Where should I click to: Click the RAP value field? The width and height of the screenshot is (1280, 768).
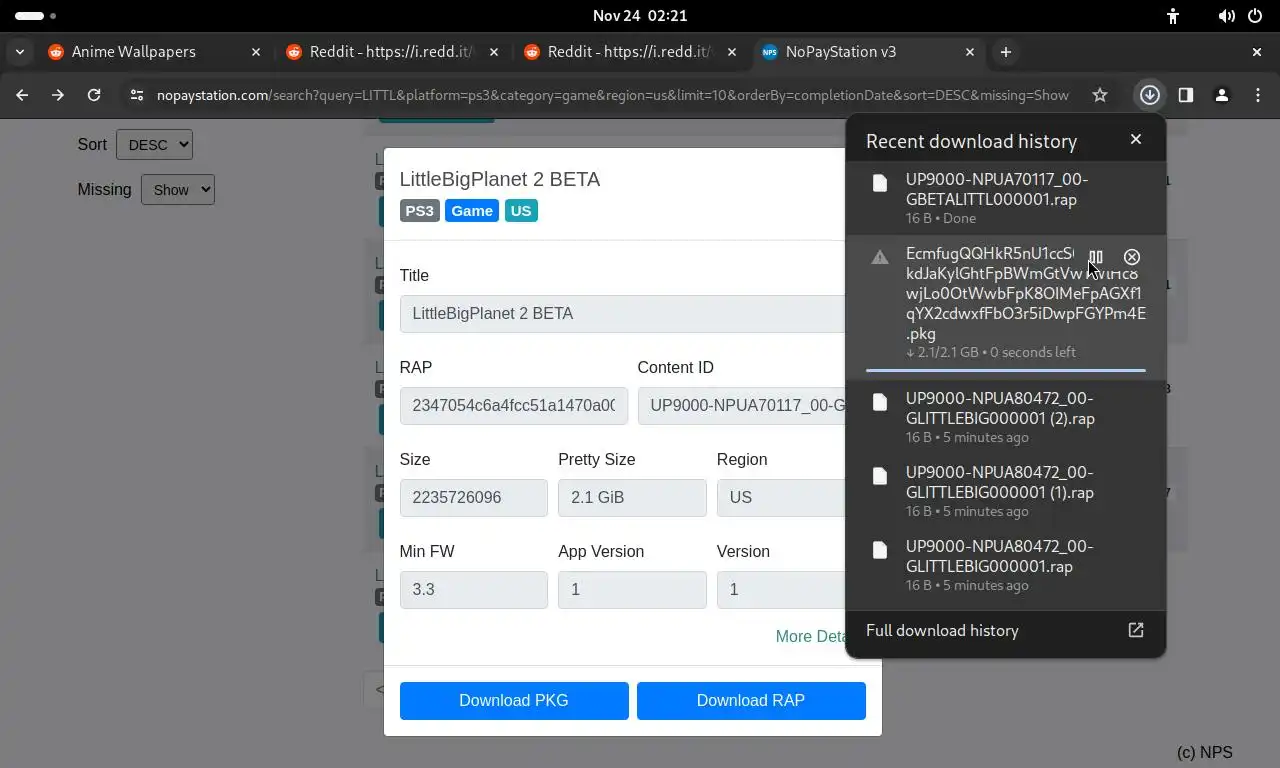[514, 406]
